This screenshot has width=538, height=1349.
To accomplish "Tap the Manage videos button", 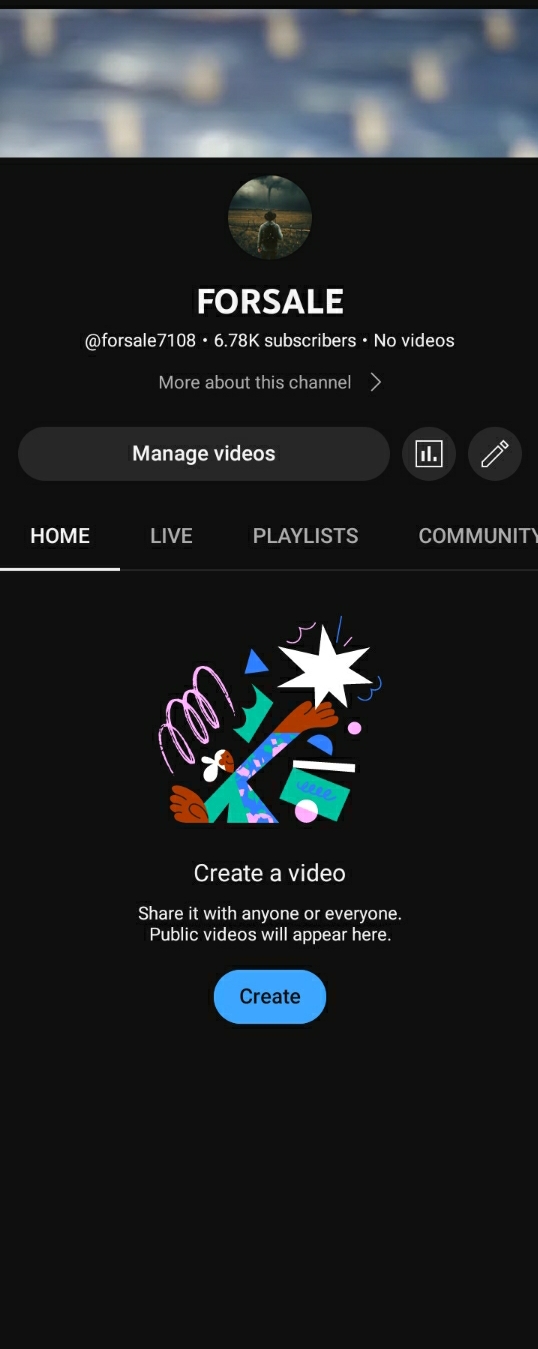I will tap(204, 454).
